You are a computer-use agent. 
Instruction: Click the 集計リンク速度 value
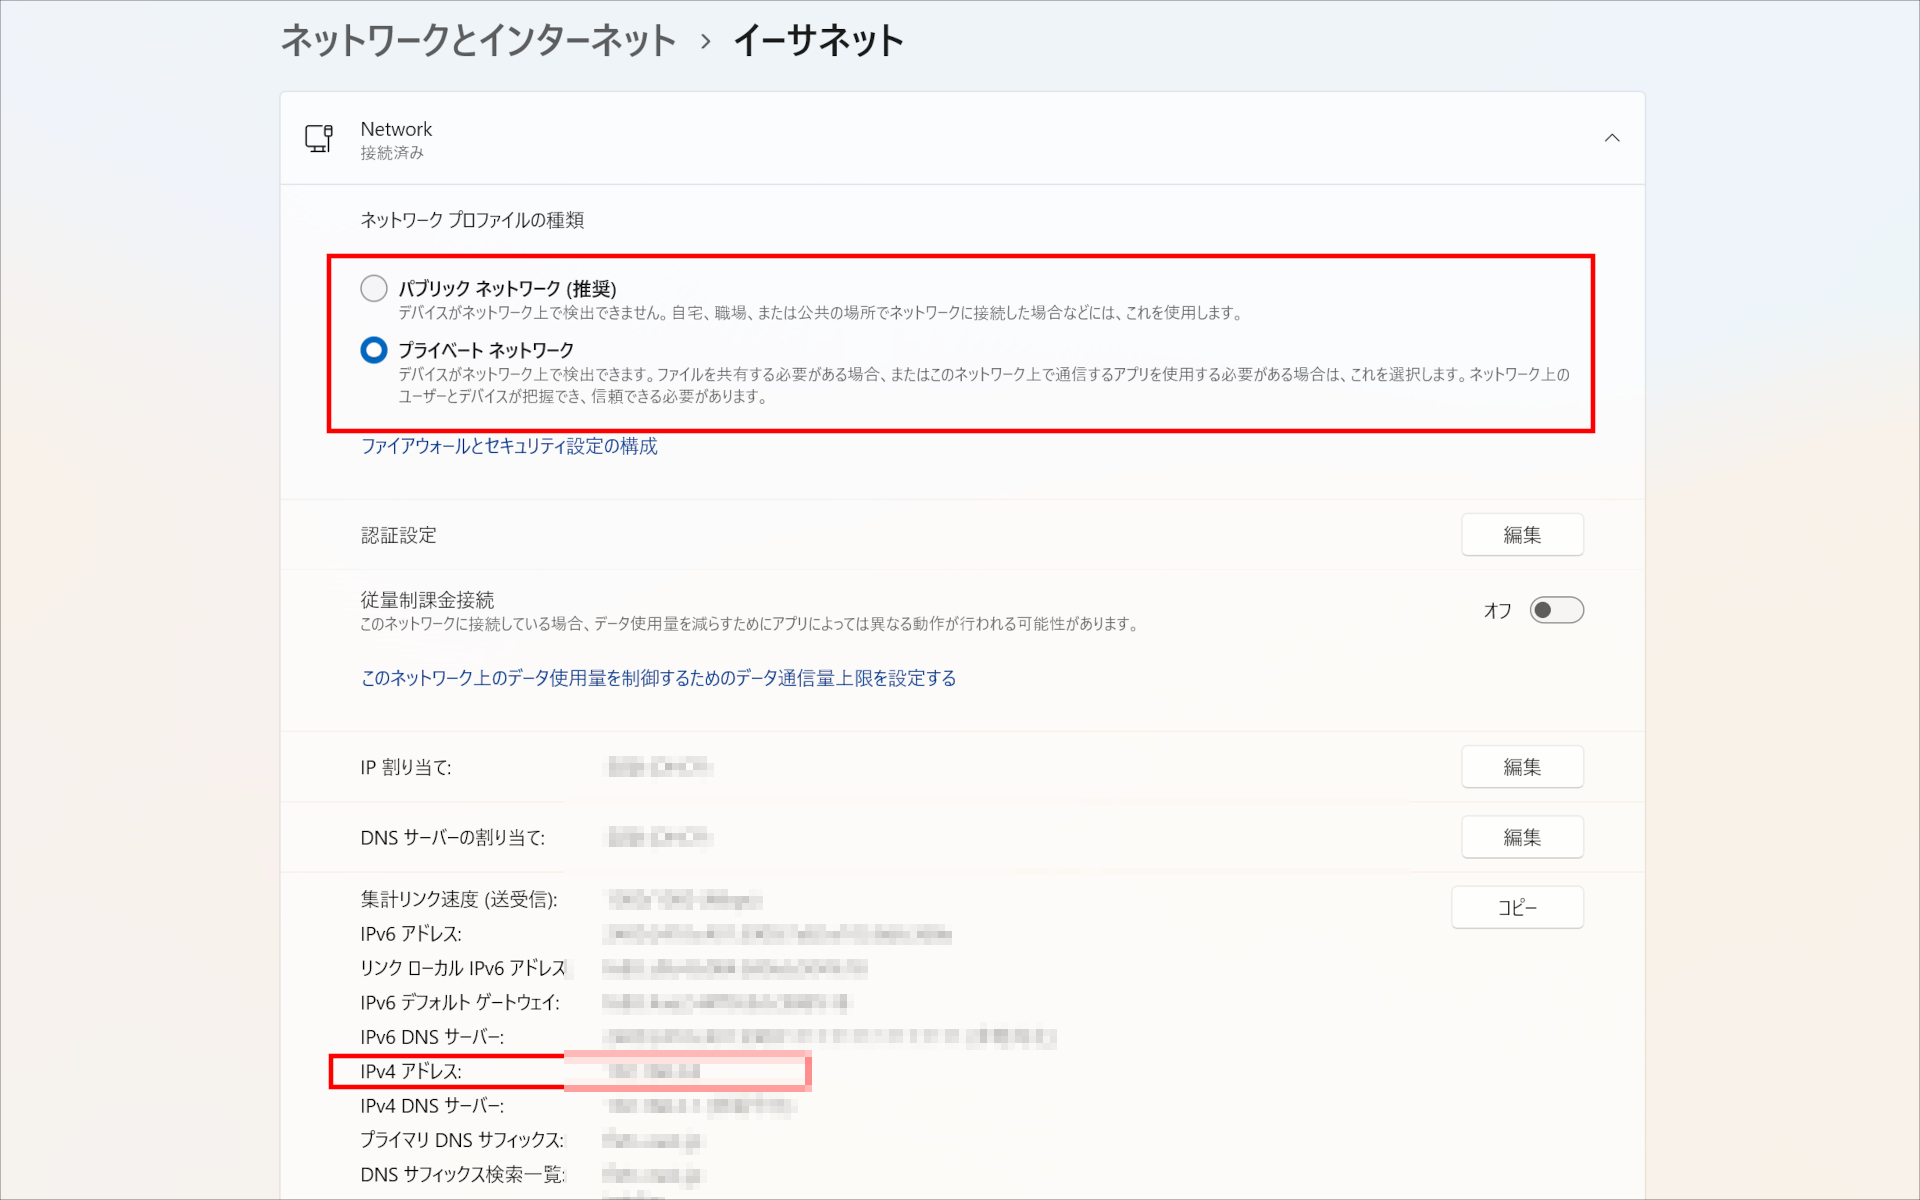coord(683,899)
